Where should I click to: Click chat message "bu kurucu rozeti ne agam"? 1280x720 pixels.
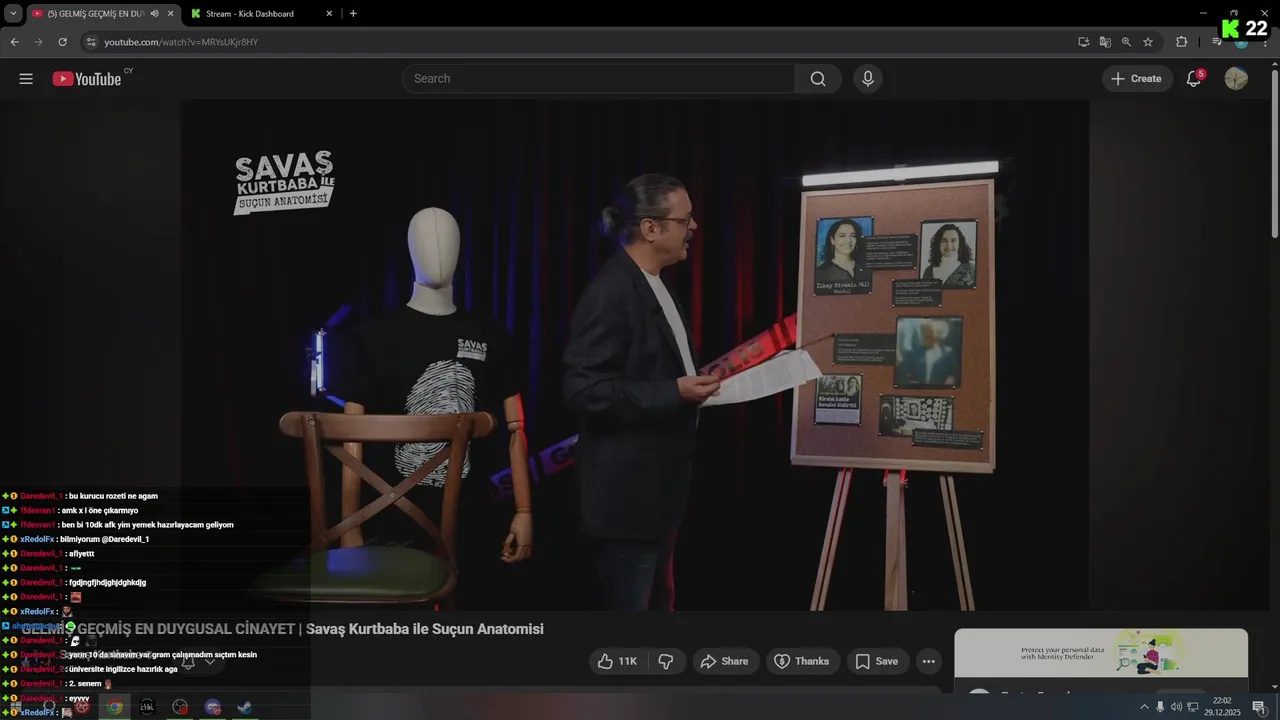[113, 496]
